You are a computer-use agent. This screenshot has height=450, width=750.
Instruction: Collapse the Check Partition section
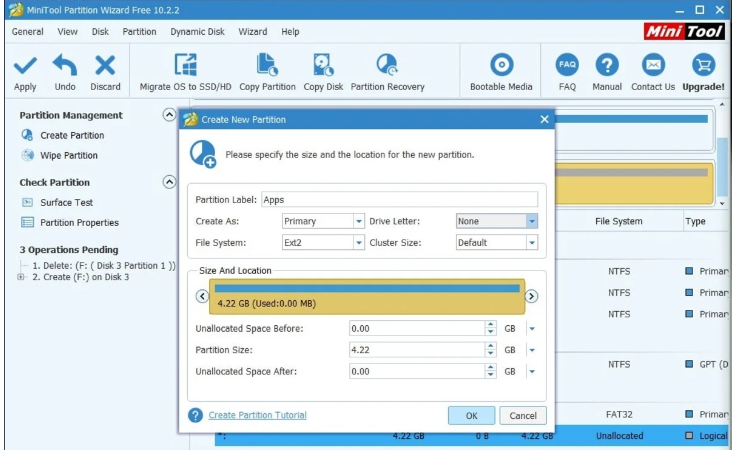coord(169,182)
